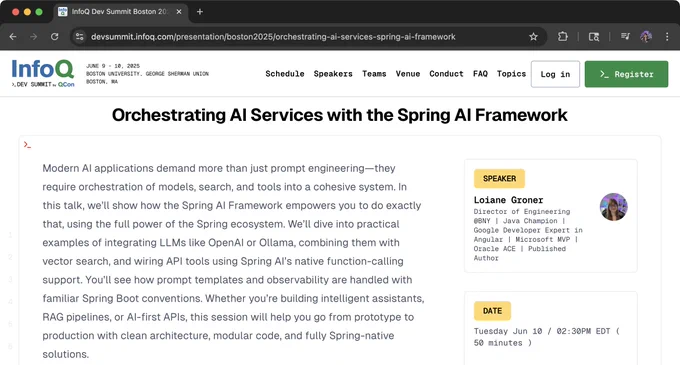Open the Chrome profile avatar
This screenshot has height=365, width=680.
pyautogui.click(x=646, y=37)
